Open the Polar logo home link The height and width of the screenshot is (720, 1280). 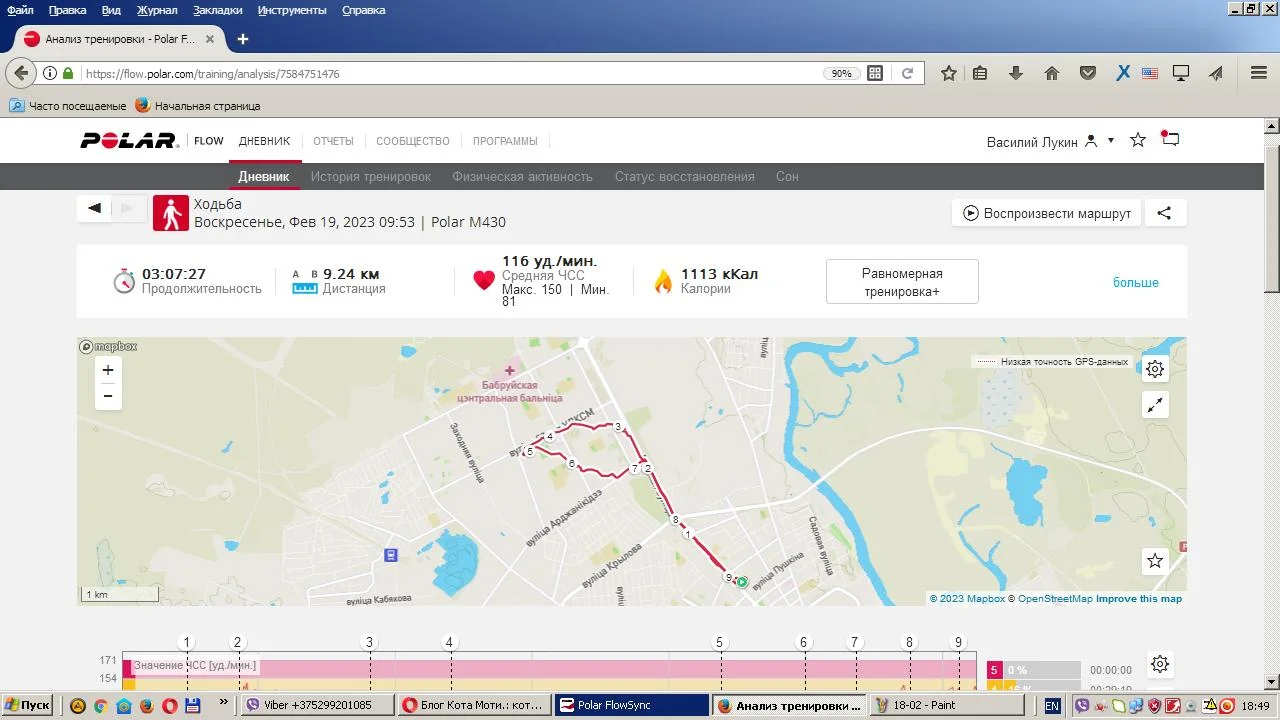pos(129,141)
